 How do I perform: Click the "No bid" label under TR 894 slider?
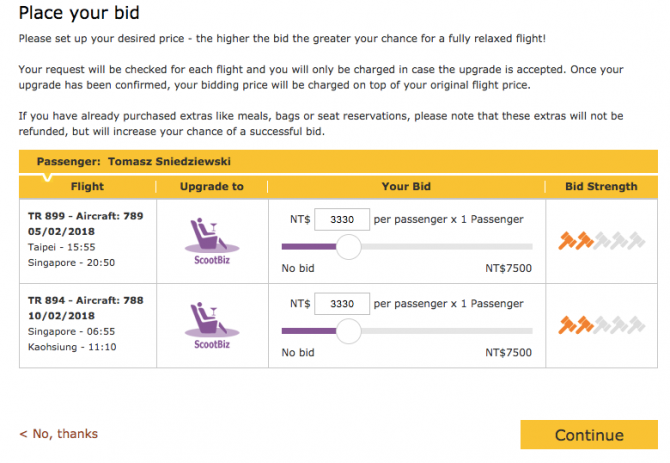(x=298, y=353)
